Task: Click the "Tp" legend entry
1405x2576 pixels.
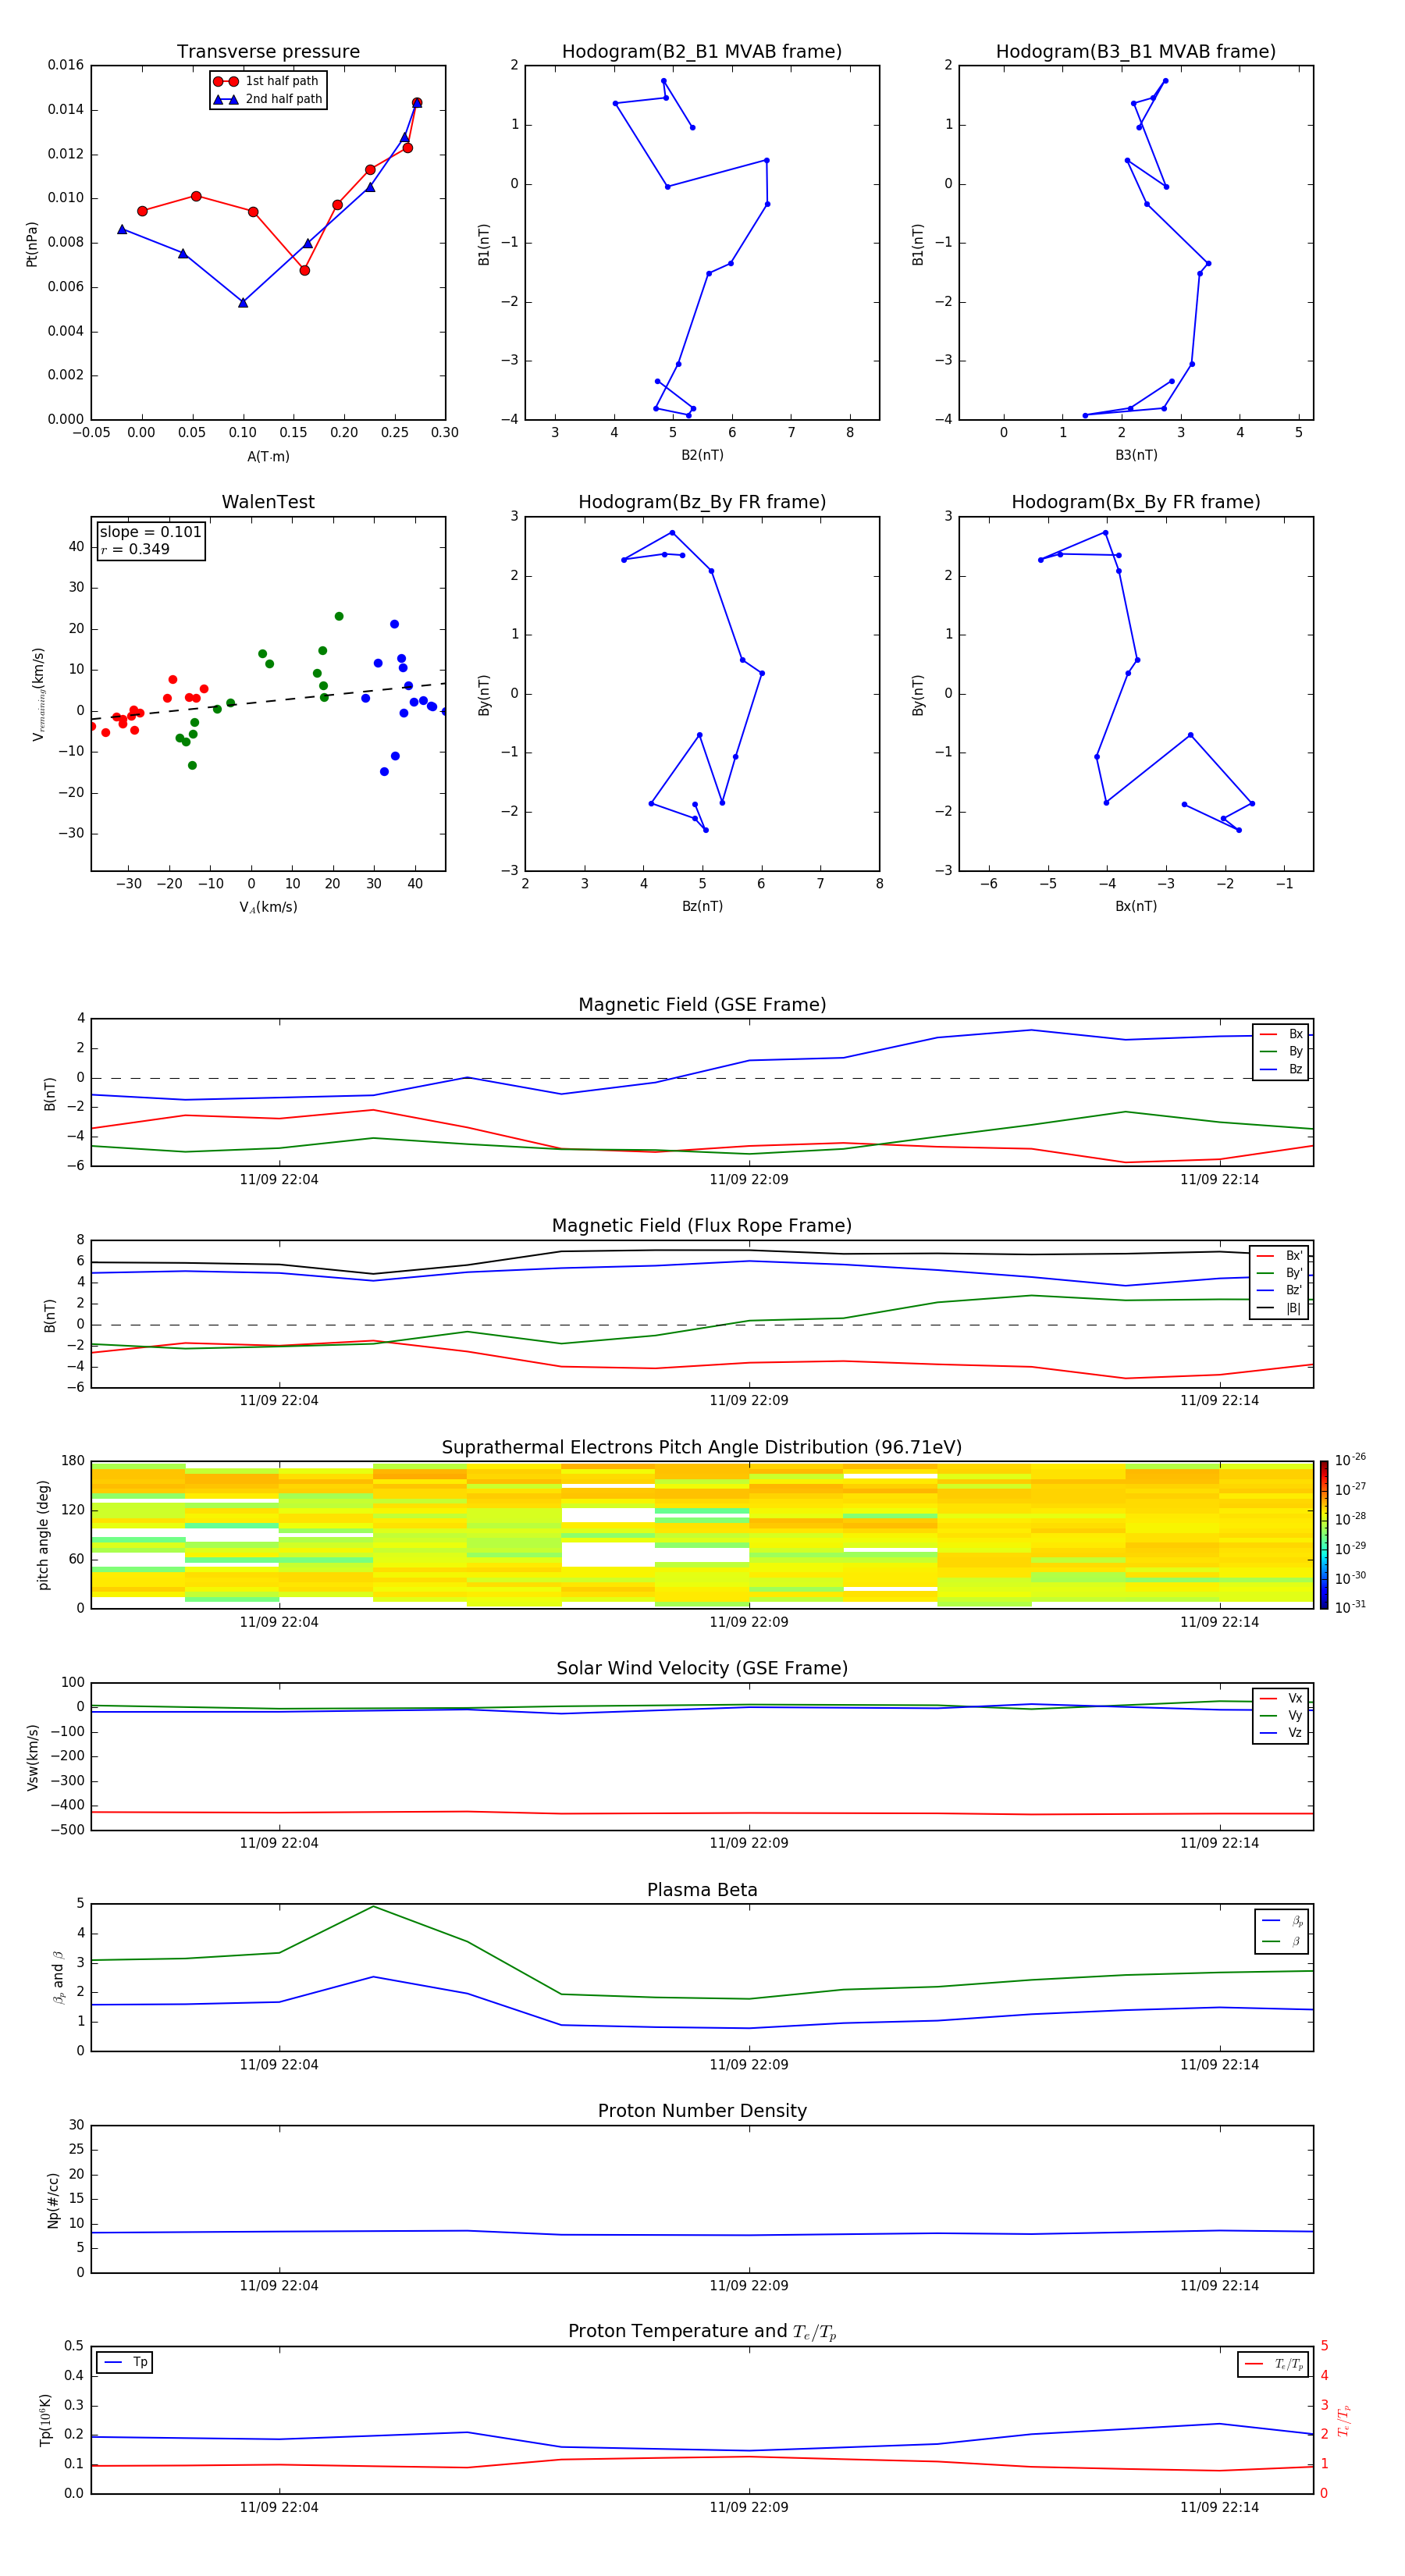Action: pyautogui.click(x=125, y=2363)
